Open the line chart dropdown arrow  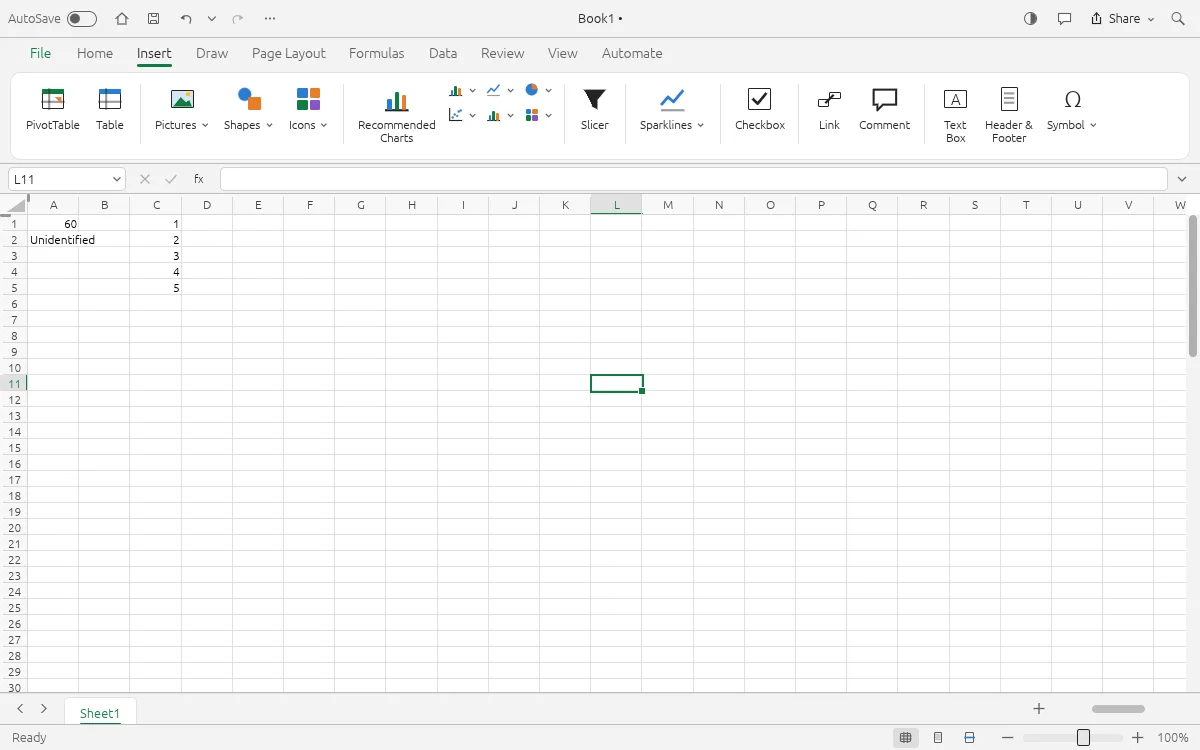[510, 90]
